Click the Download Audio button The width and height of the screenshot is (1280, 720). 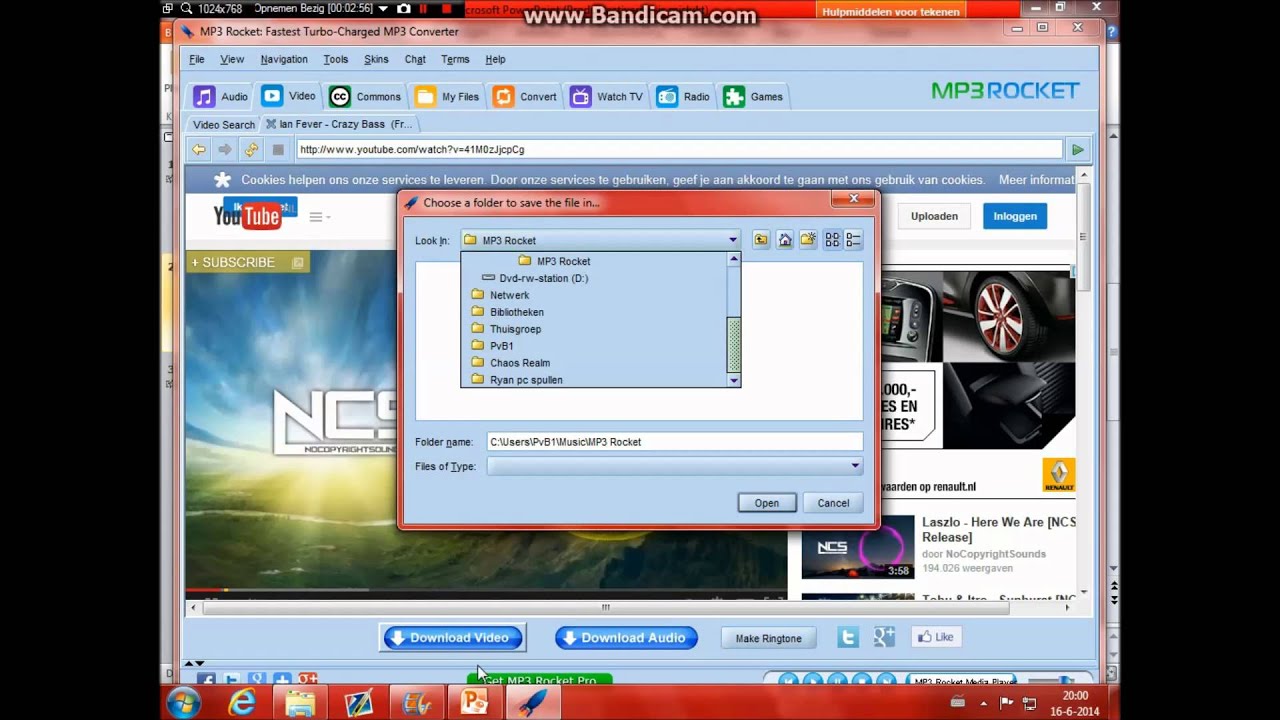coord(626,637)
